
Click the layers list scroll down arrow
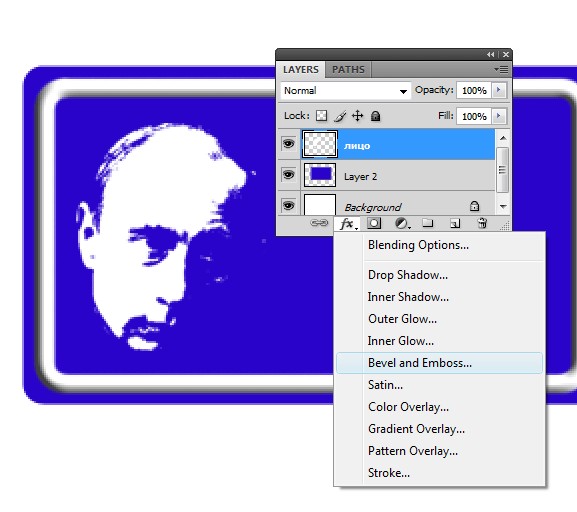503,206
